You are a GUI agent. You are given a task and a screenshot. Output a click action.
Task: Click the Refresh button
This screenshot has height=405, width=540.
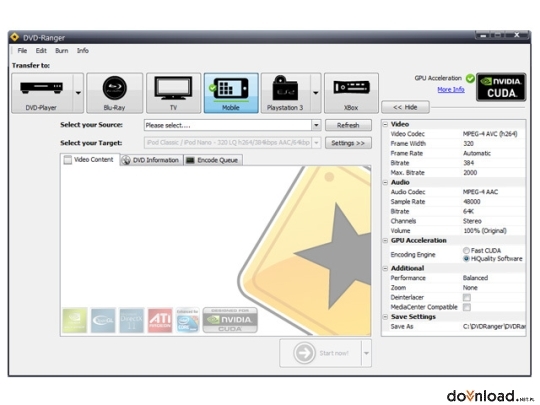tap(348, 125)
